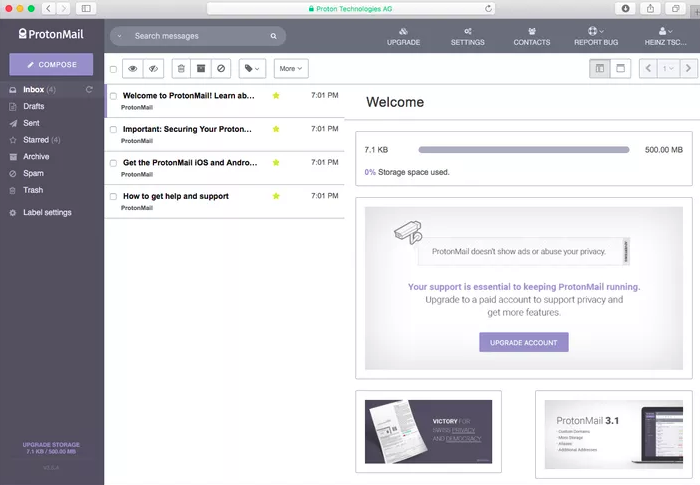Open the More dropdown in toolbar

point(291,69)
